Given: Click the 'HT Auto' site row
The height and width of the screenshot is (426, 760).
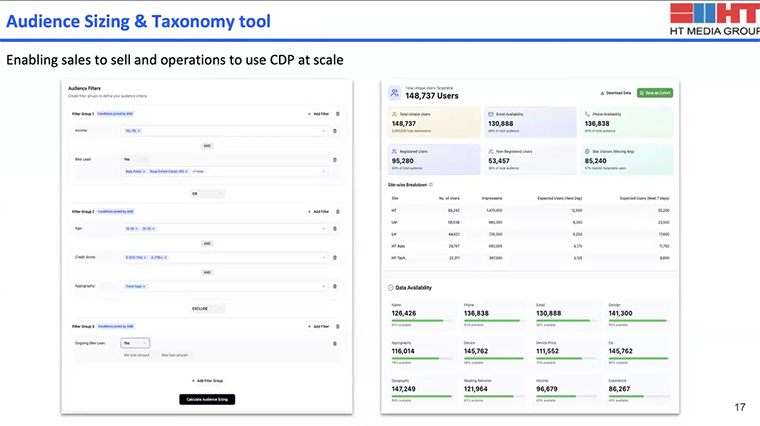Looking at the screenshot, I should tap(530, 246).
